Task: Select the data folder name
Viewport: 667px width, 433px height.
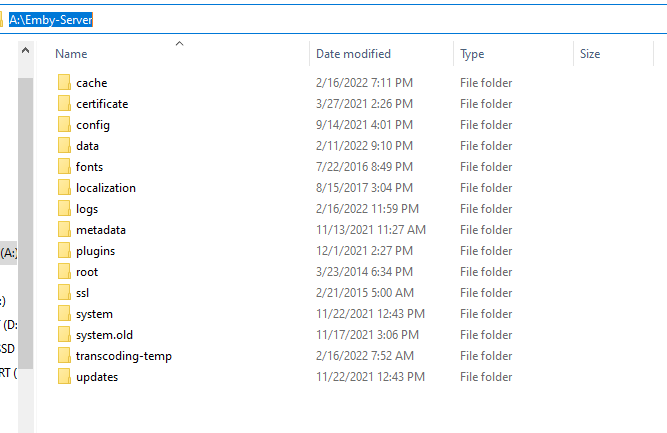Action: click(87, 145)
